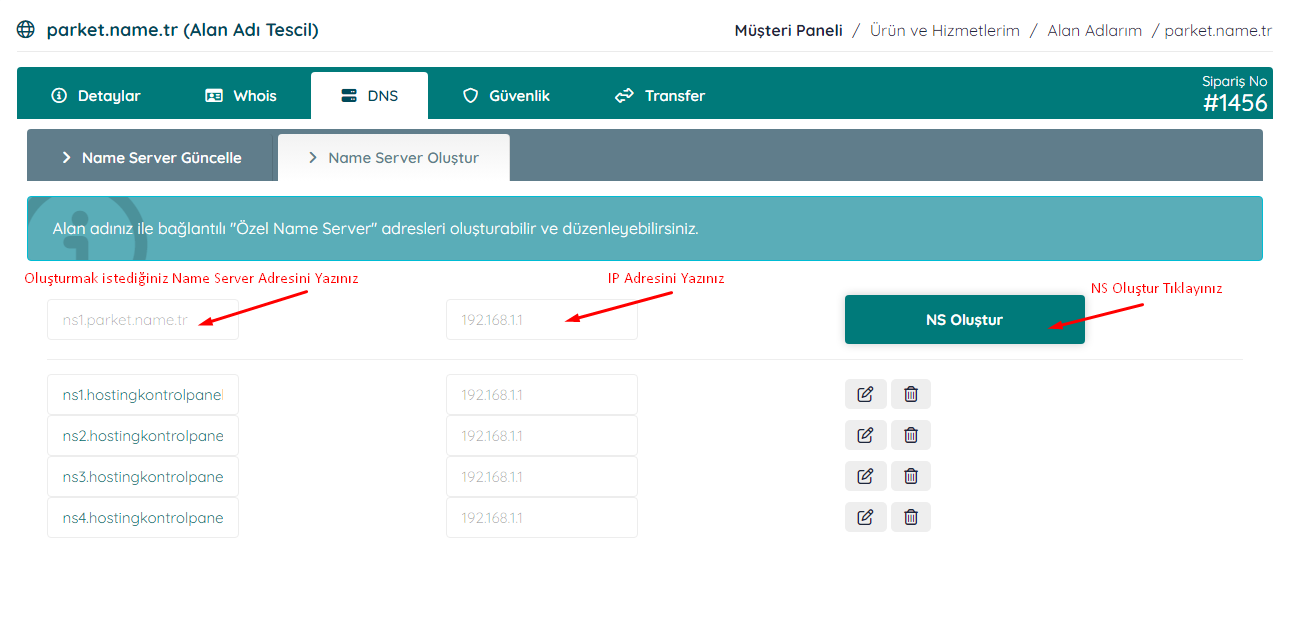Click the IP field in ns3.hostingkontrolpanel row

coord(542,476)
